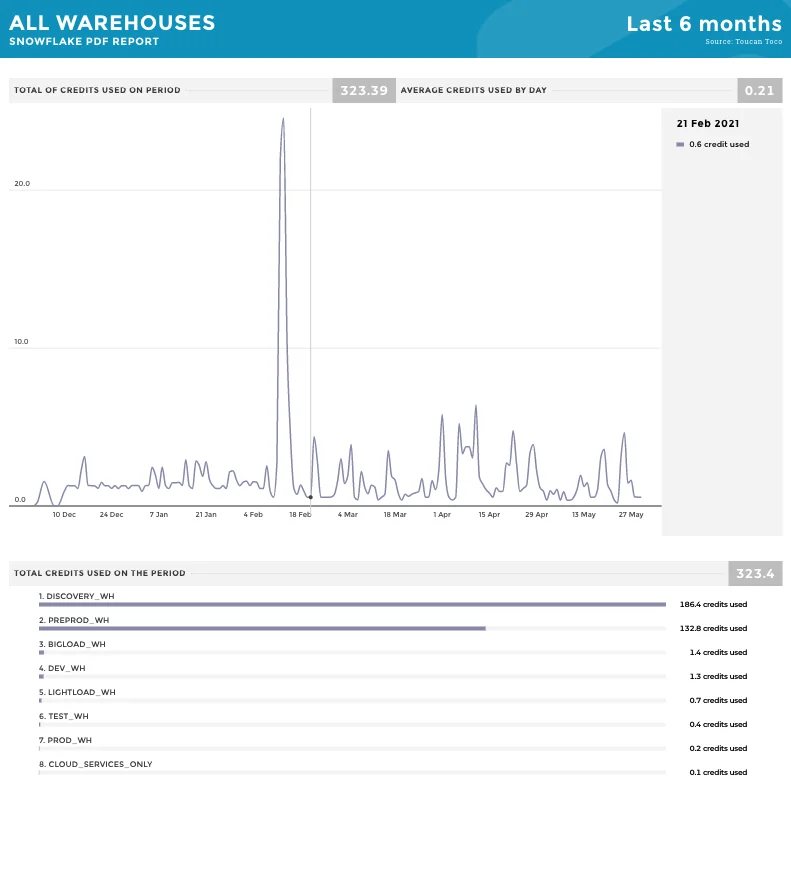Click the data point marker at 21 Feb
The height and width of the screenshot is (881, 791).
310,497
